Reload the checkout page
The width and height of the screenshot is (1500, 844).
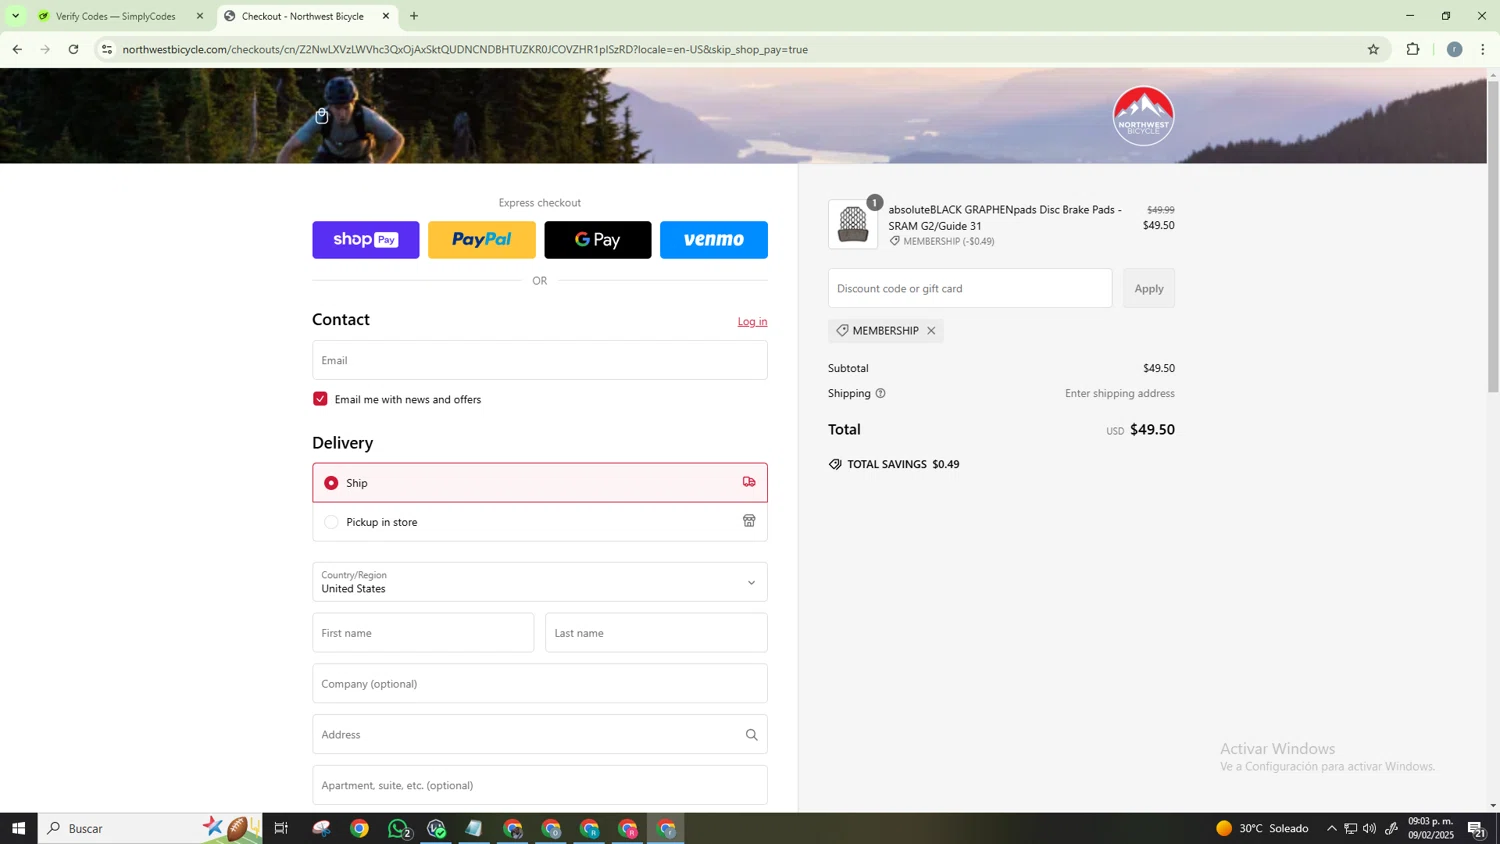pos(74,49)
